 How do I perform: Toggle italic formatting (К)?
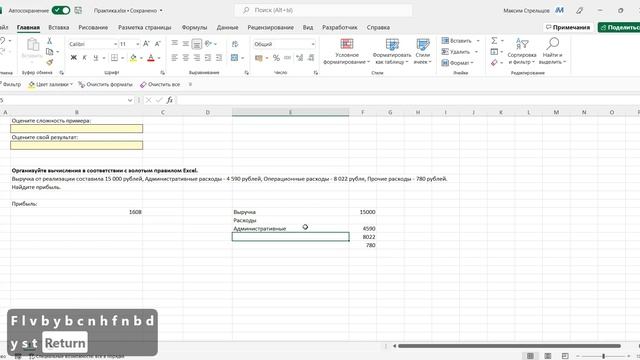pyautogui.click(x=84, y=58)
